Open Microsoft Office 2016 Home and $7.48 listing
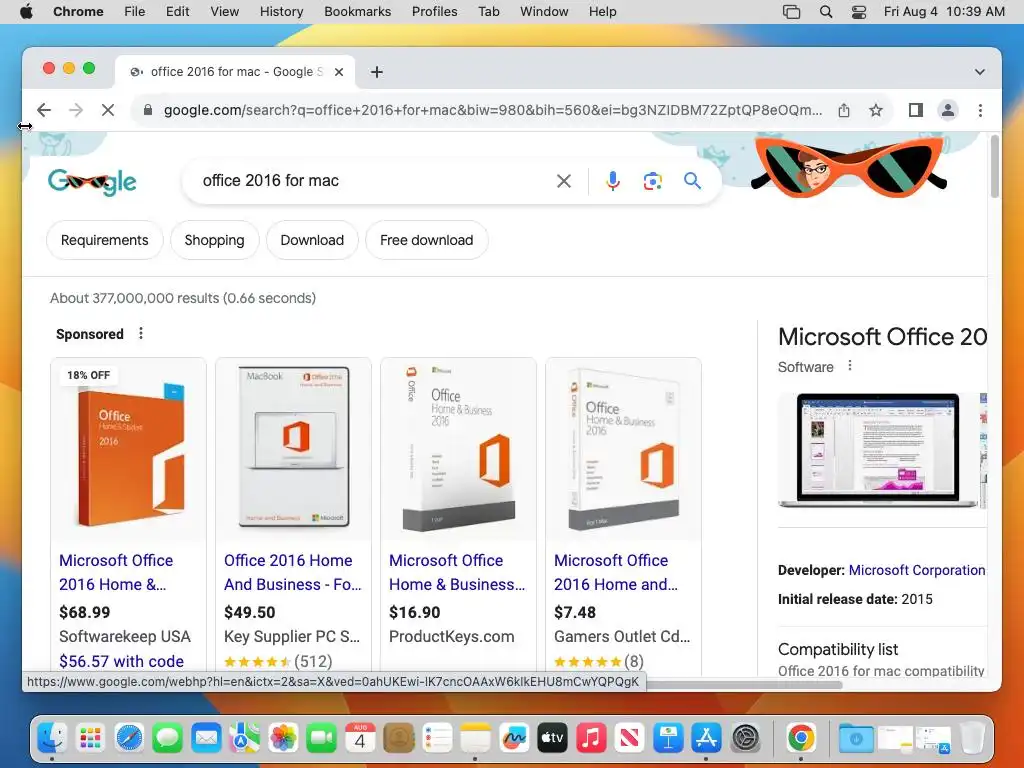This screenshot has height=768, width=1024. (616, 572)
